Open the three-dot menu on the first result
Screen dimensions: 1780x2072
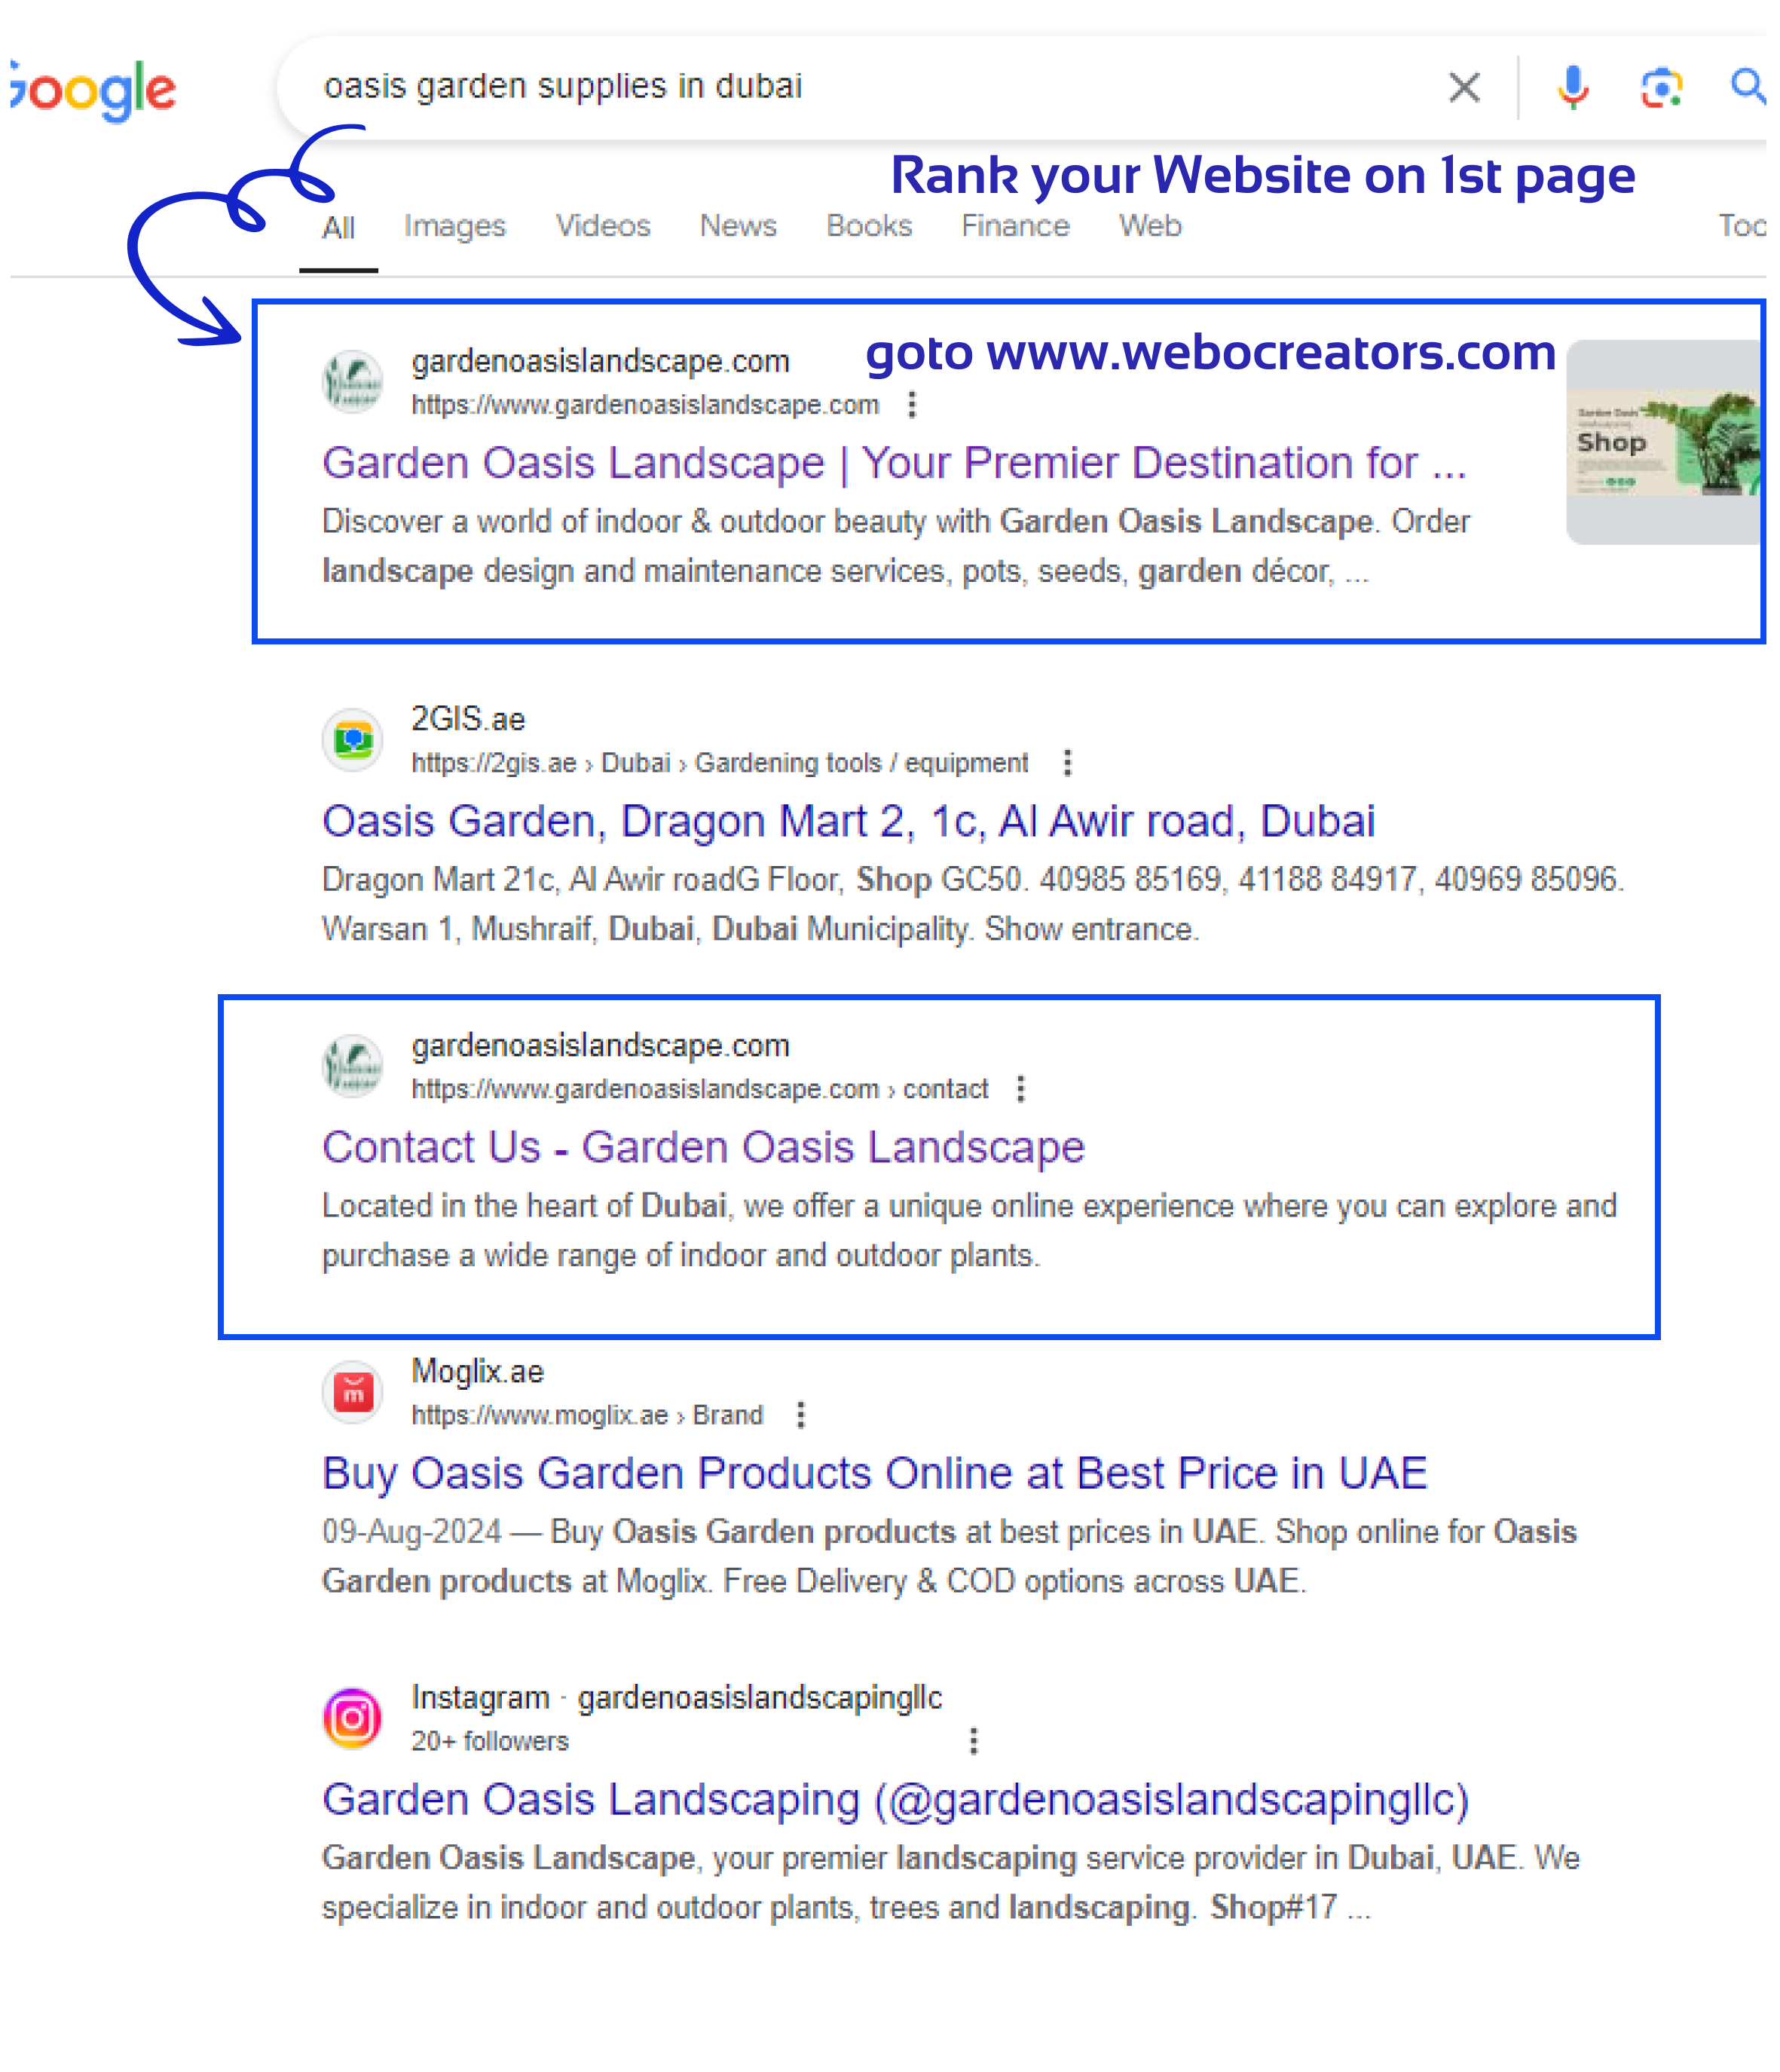click(x=912, y=405)
